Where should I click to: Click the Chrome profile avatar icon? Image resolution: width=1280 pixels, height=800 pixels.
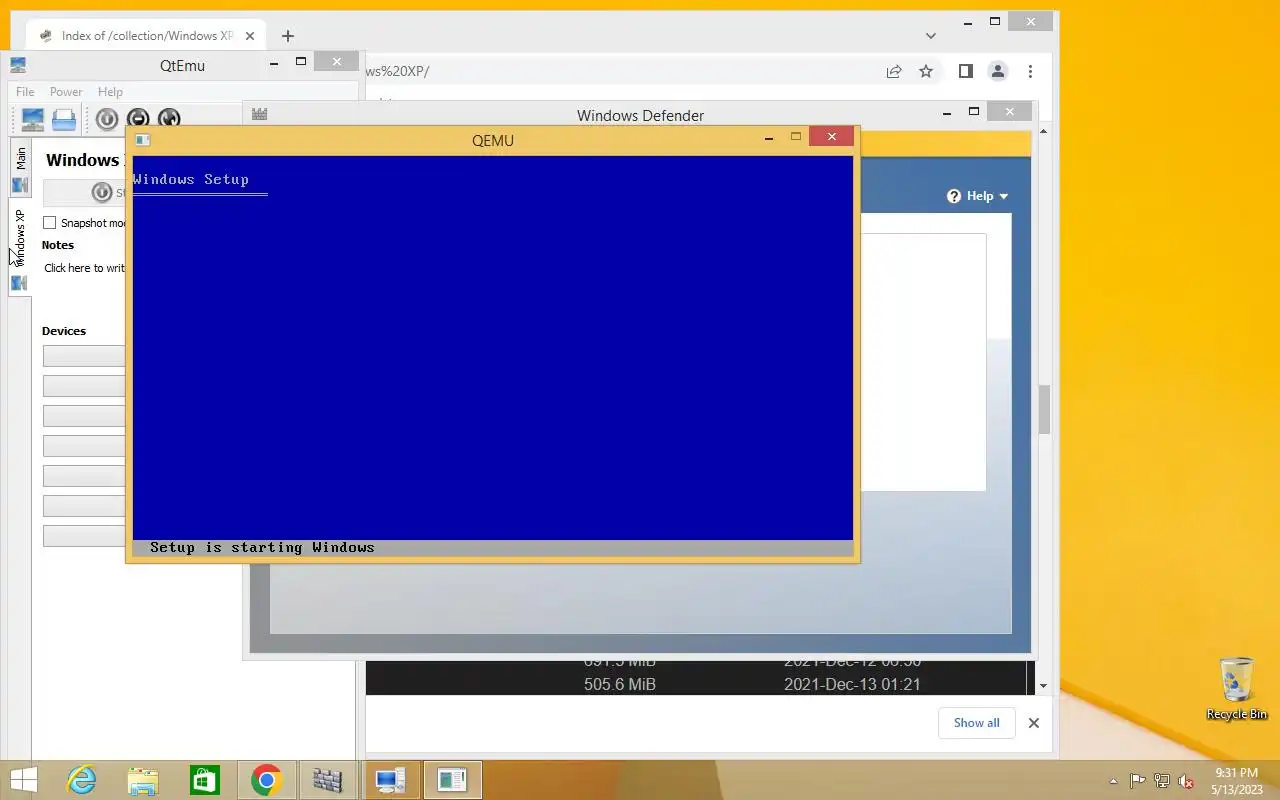(x=997, y=71)
